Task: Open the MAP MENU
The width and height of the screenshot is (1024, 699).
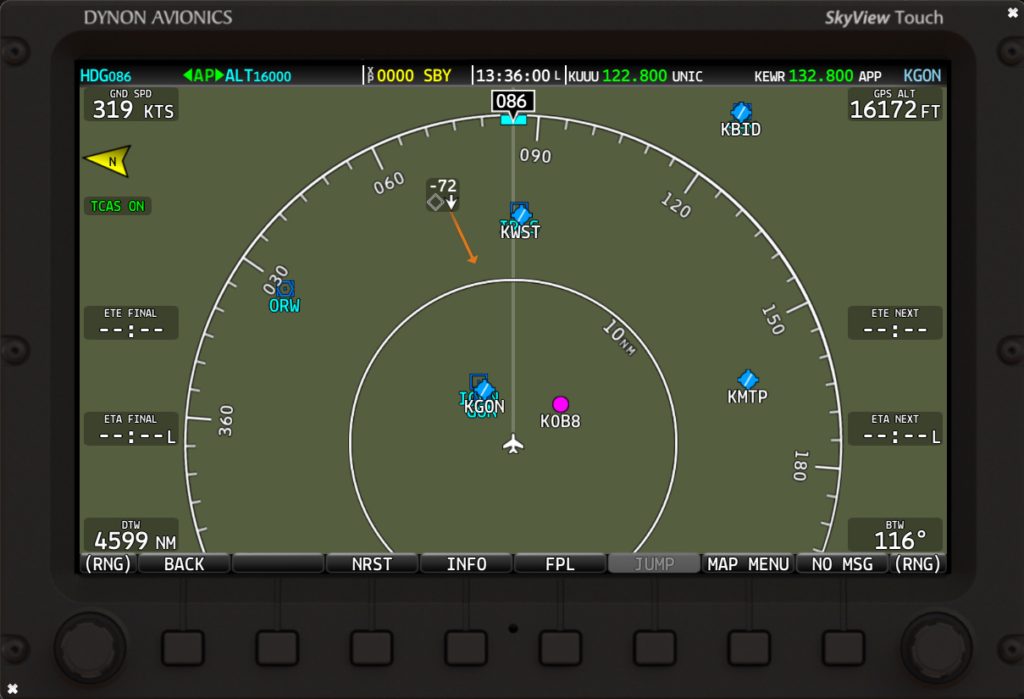Action: click(x=748, y=564)
